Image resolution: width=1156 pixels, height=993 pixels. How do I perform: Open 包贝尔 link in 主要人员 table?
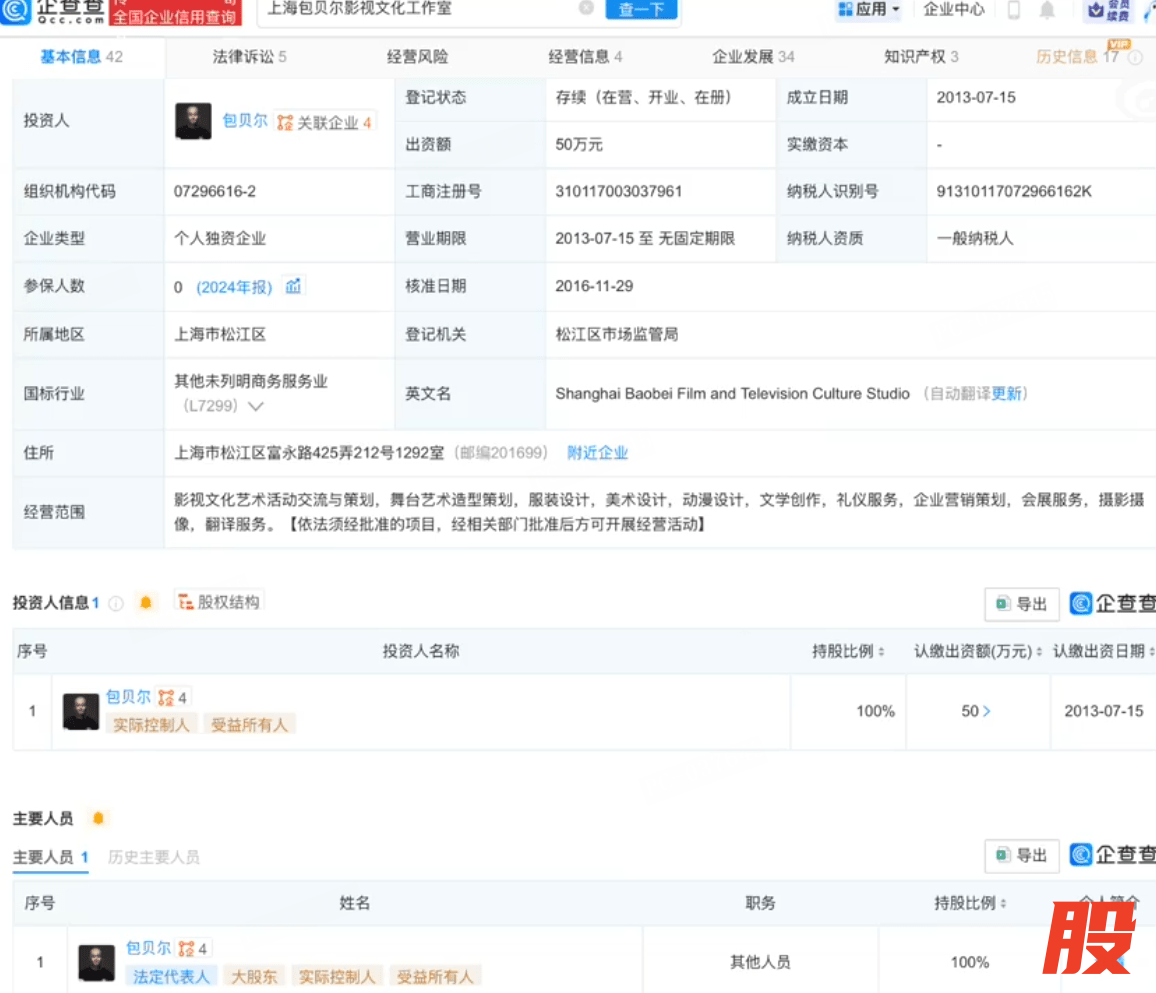pyautogui.click(x=148, y=948)
